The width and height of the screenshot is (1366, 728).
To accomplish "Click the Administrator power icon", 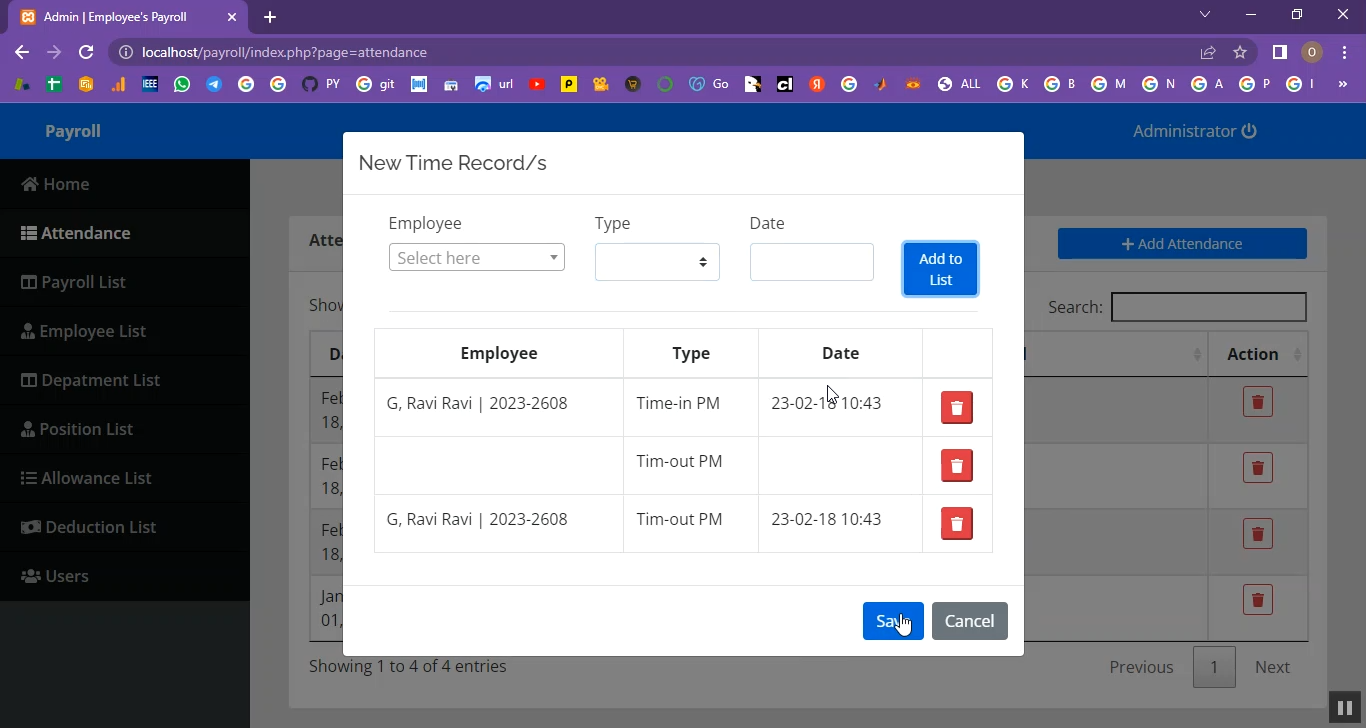I will 1248,131.
